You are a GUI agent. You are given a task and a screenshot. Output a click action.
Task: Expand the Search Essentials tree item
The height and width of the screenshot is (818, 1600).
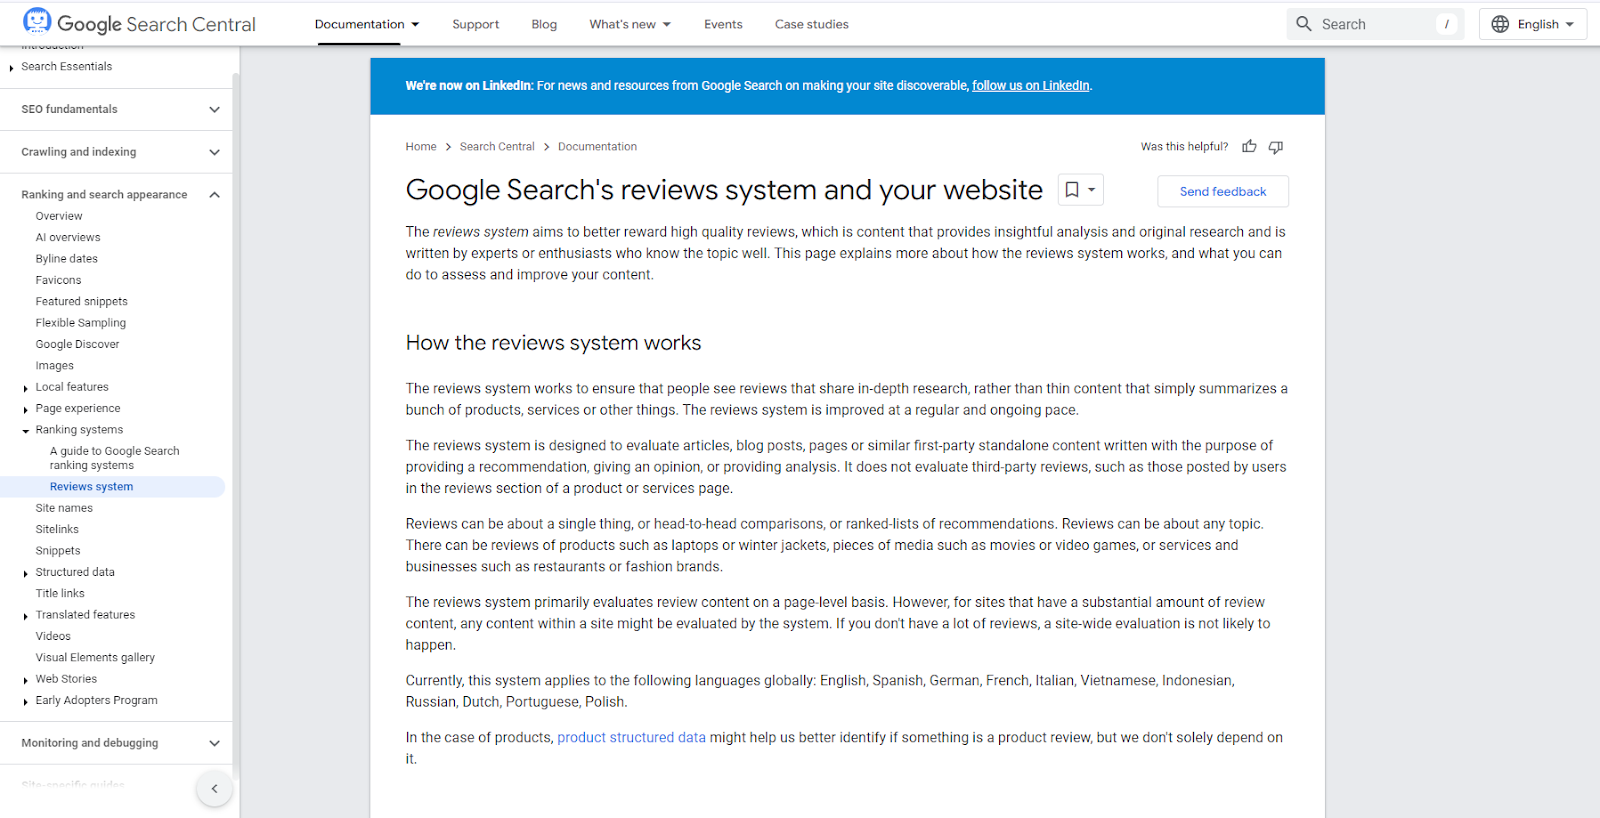point(11,68)
